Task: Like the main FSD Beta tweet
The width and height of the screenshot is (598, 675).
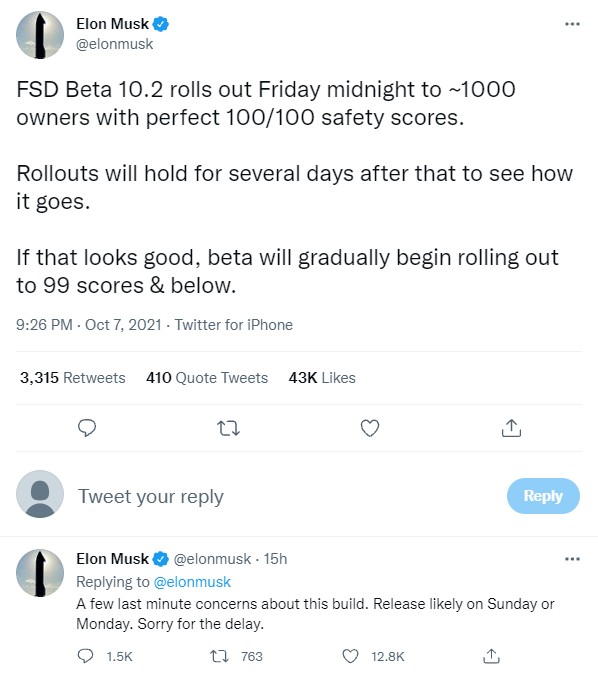Action: [x=370, y=428]
